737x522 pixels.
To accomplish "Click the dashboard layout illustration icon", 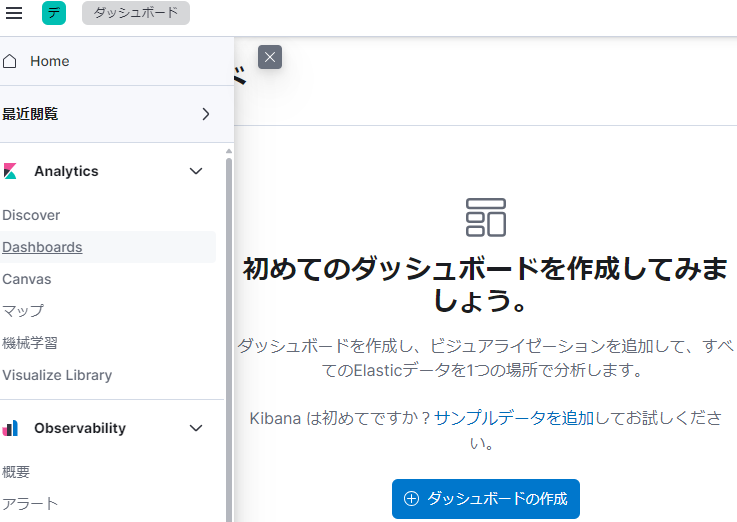I will 486,218.
